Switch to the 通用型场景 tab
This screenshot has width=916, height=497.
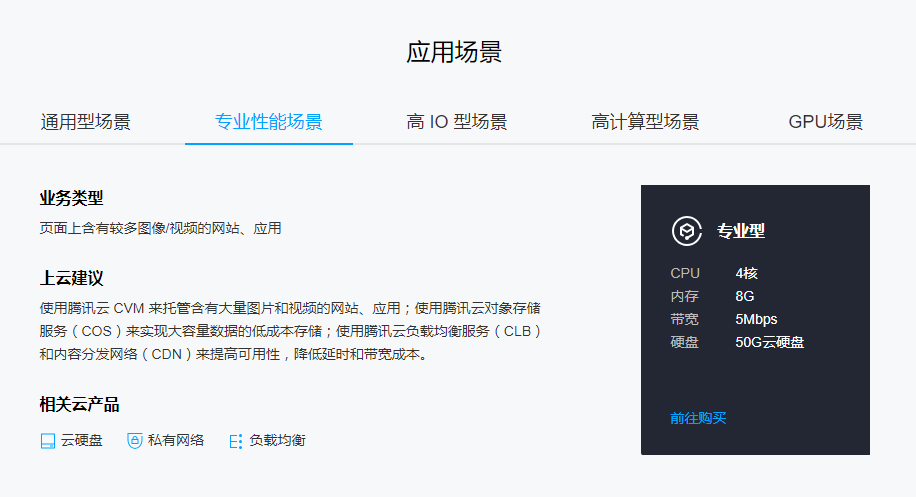pyautogui.click(x=85, y=121)
